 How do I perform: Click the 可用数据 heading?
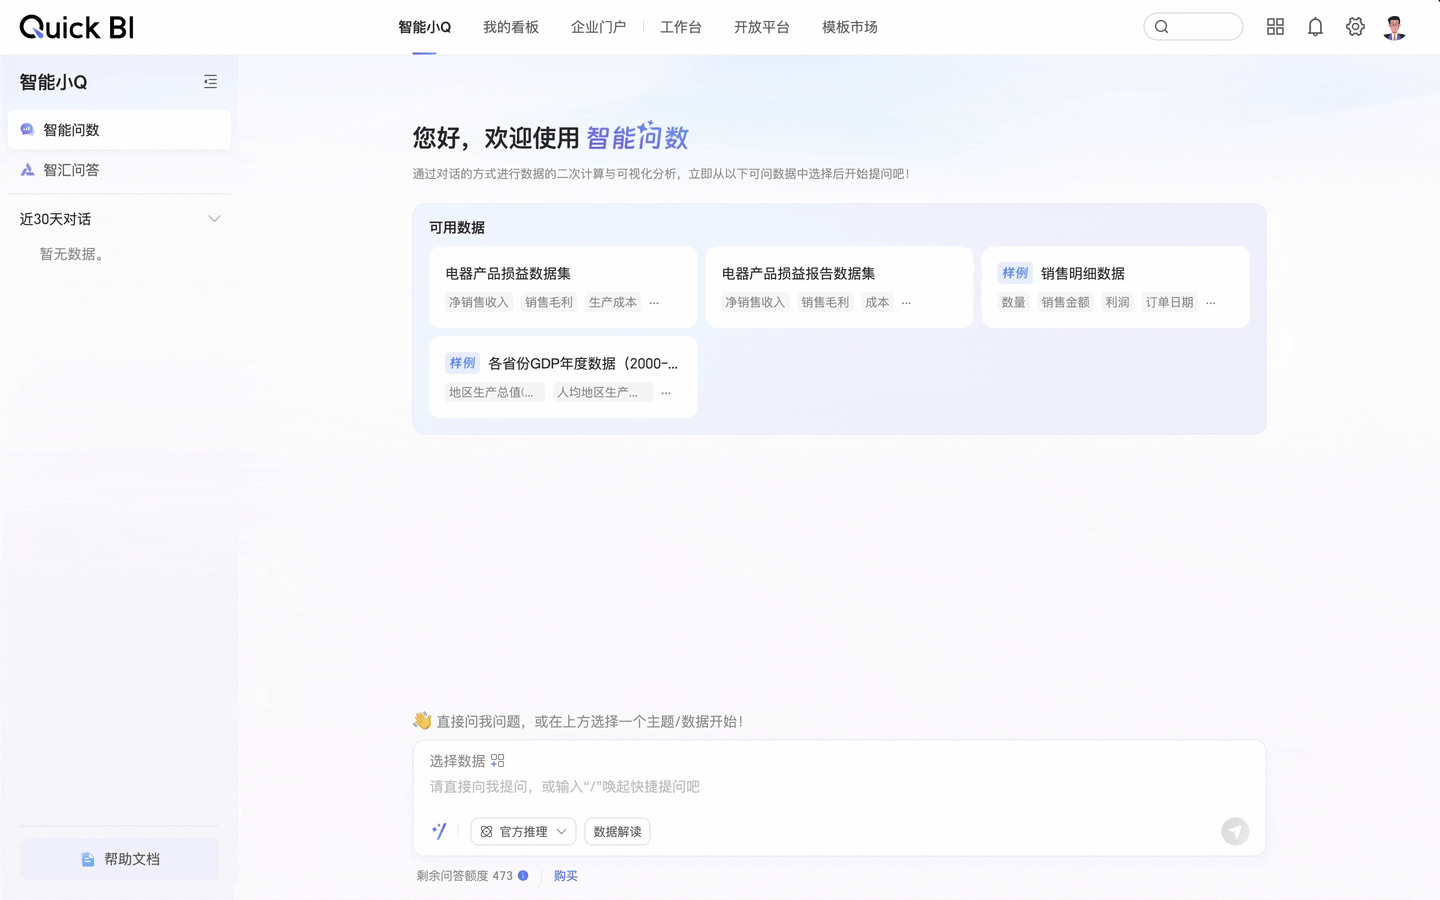coord(457,227)
